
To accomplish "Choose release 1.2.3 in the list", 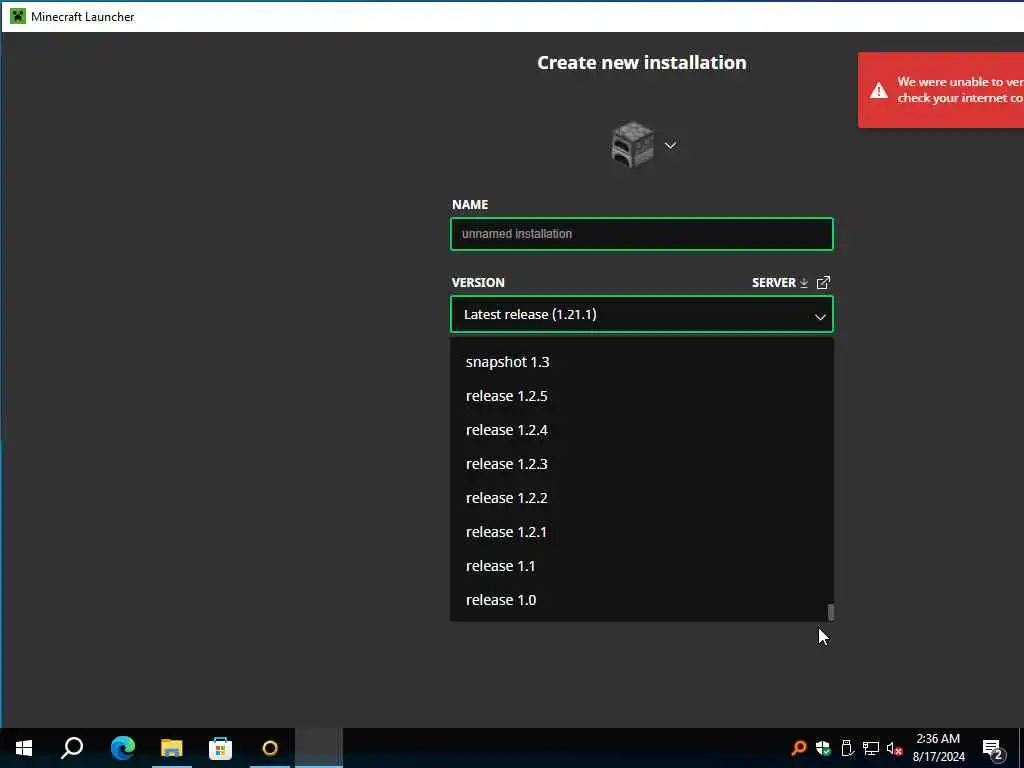I will click(641, 464).
